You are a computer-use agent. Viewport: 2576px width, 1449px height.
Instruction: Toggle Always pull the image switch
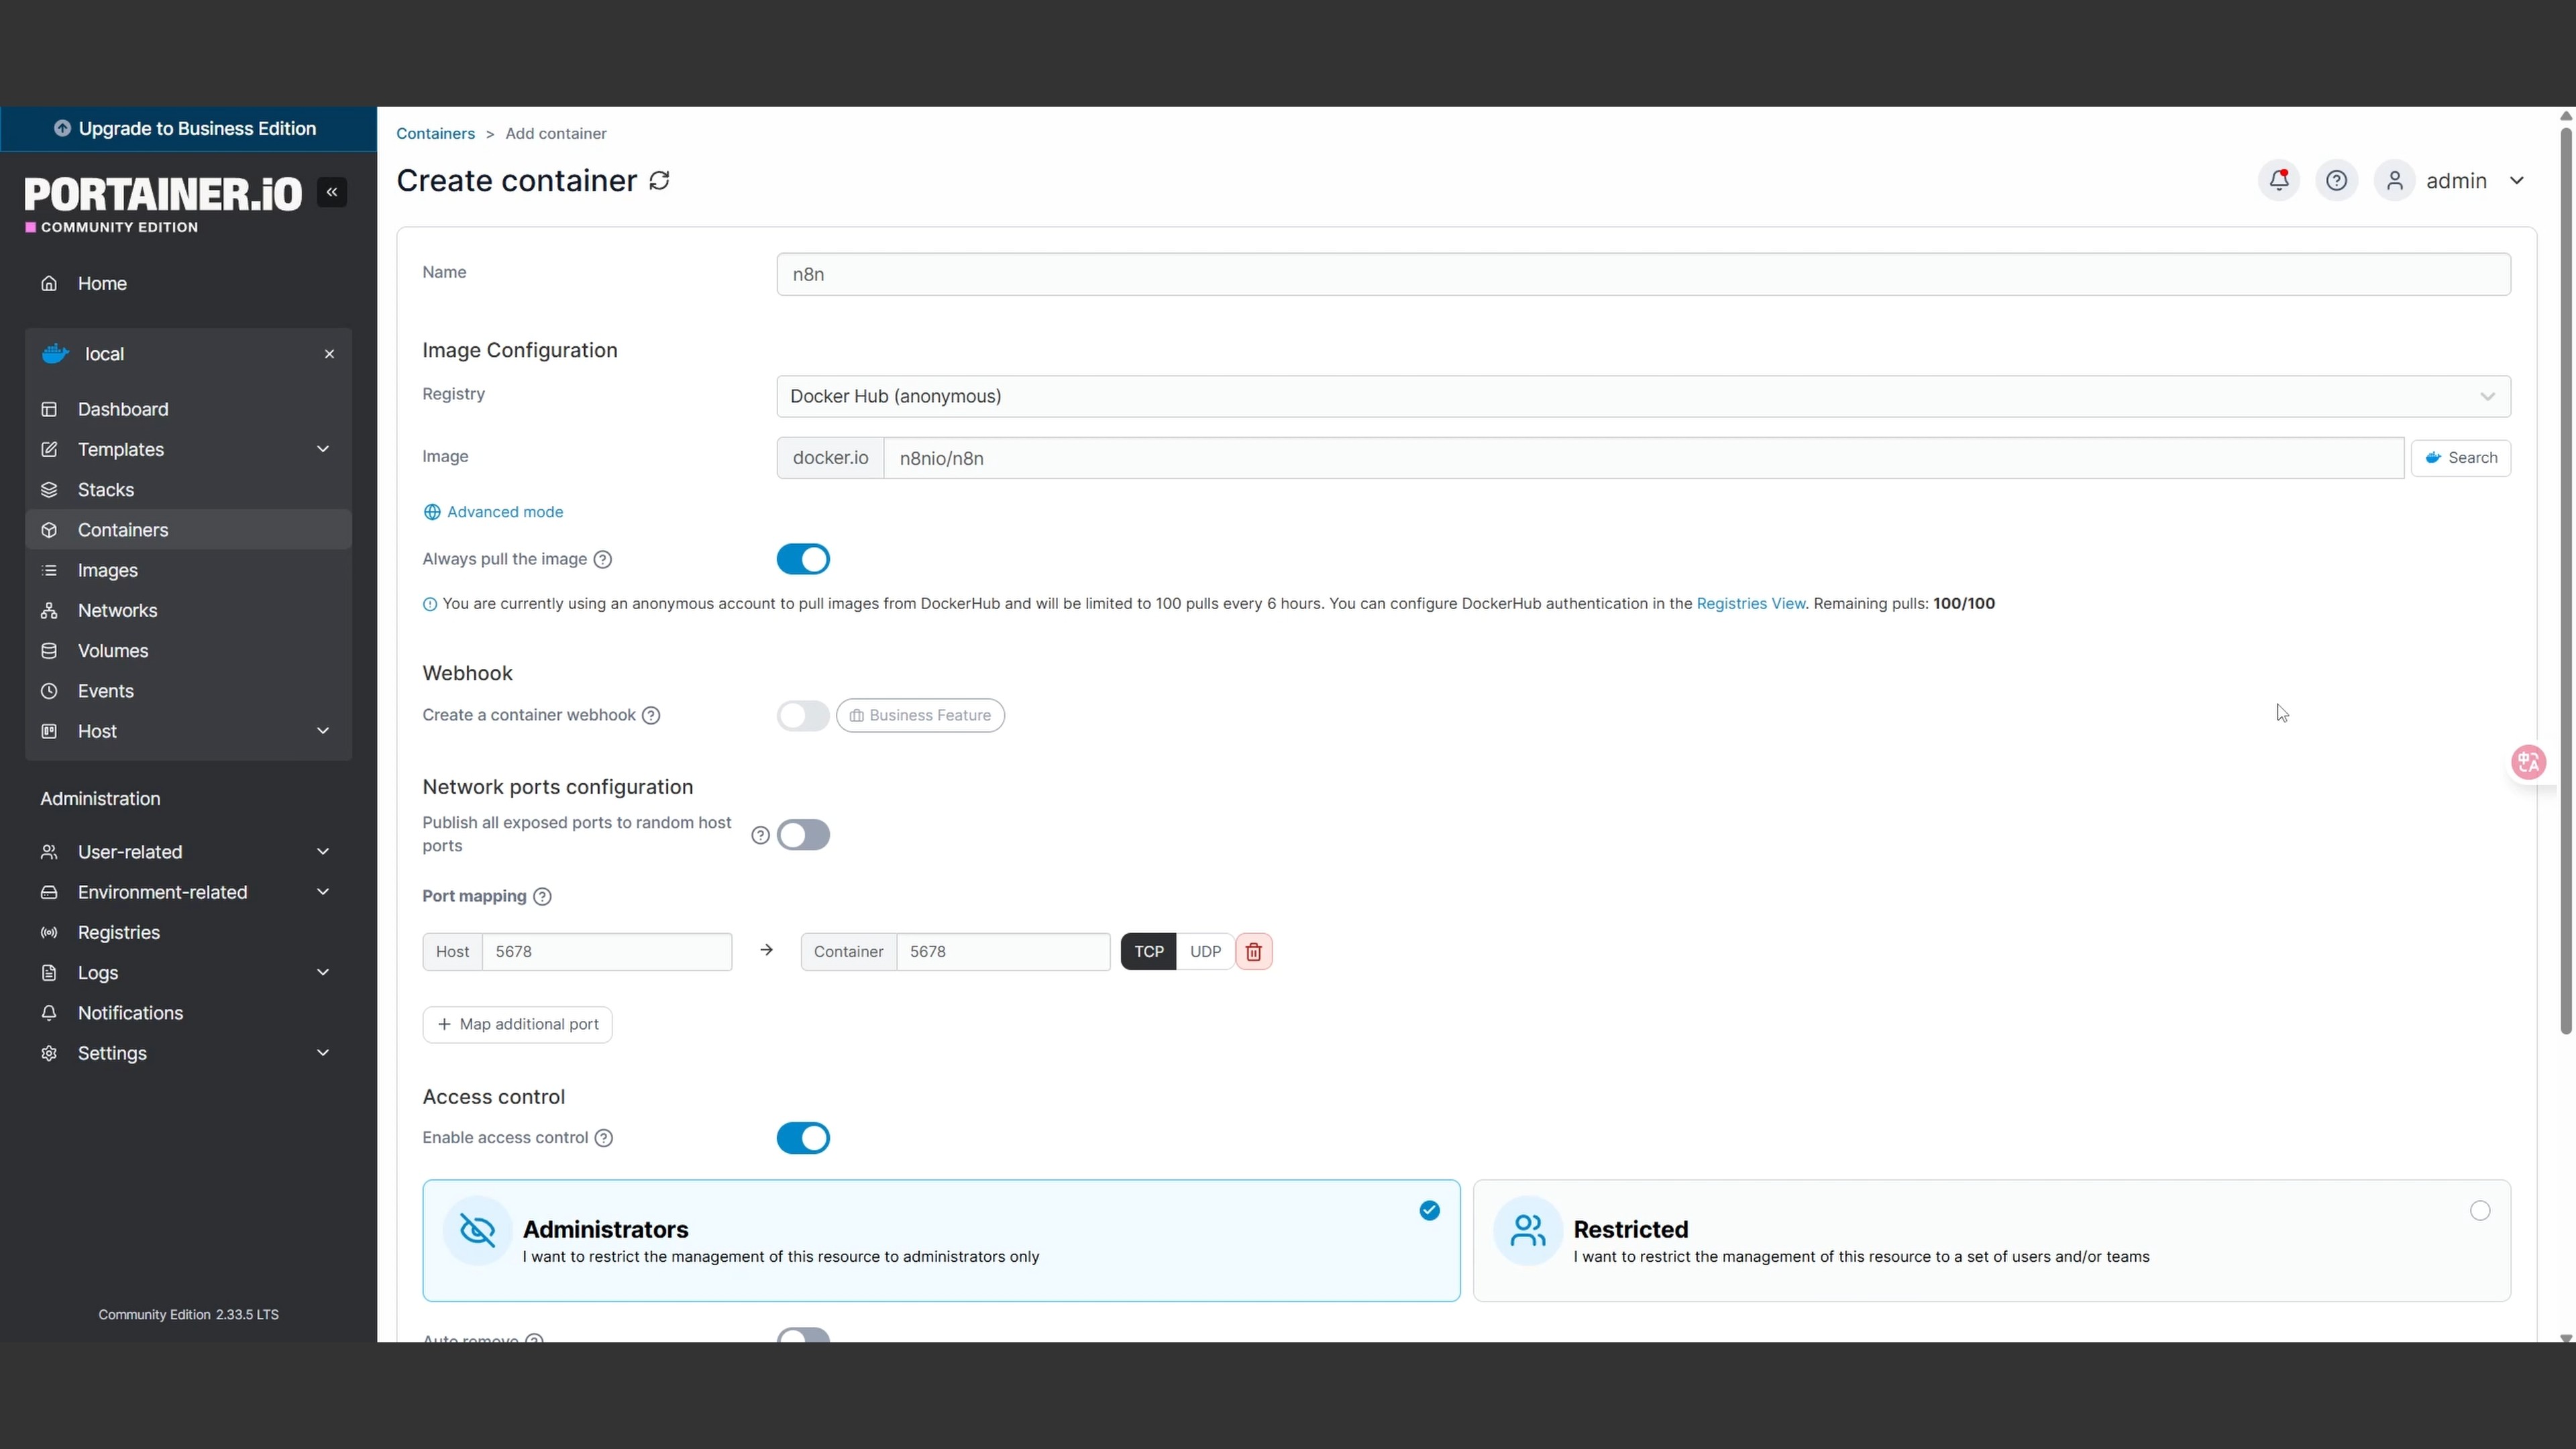pyautogui.click(x=803, y=559)
